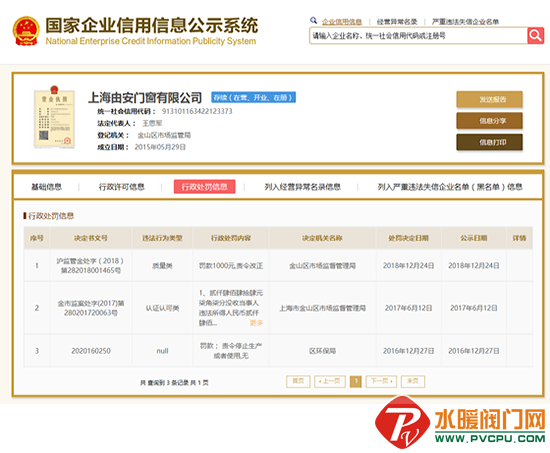Click 决定机关名称 column header
The height and width of the screenshot is (453, 550).
coord(322,238)
